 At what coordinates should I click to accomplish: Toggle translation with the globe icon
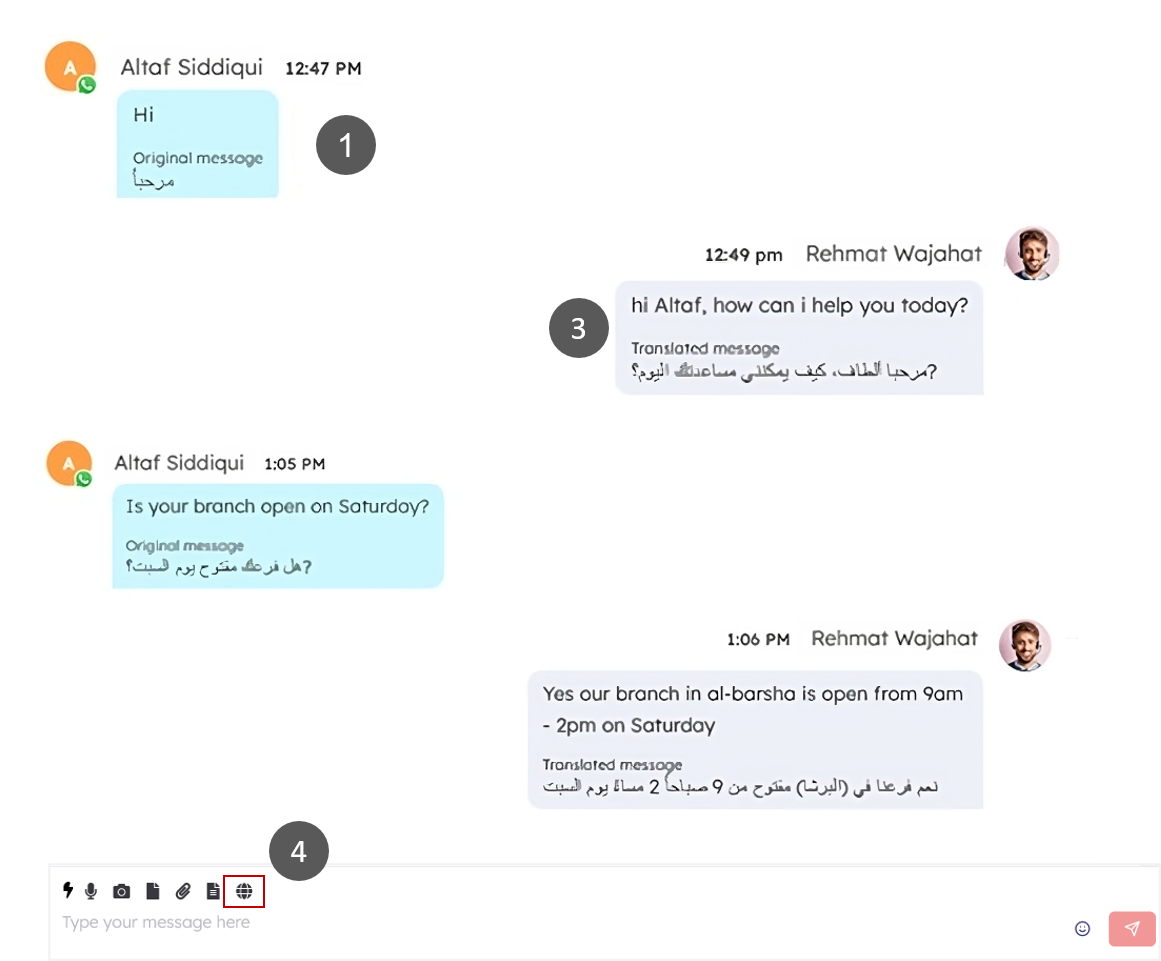click(244, 890)
